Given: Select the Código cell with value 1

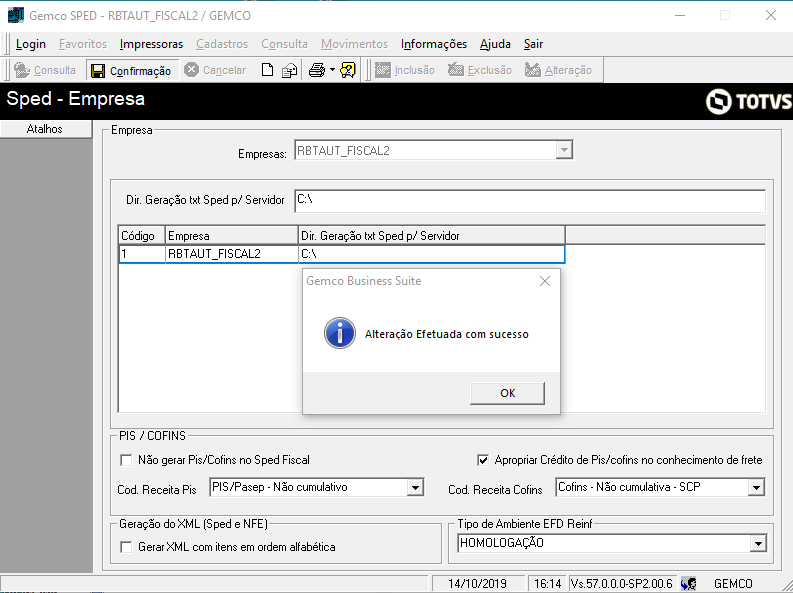Looking at the screenshot, I should click(x=142, y=254).
